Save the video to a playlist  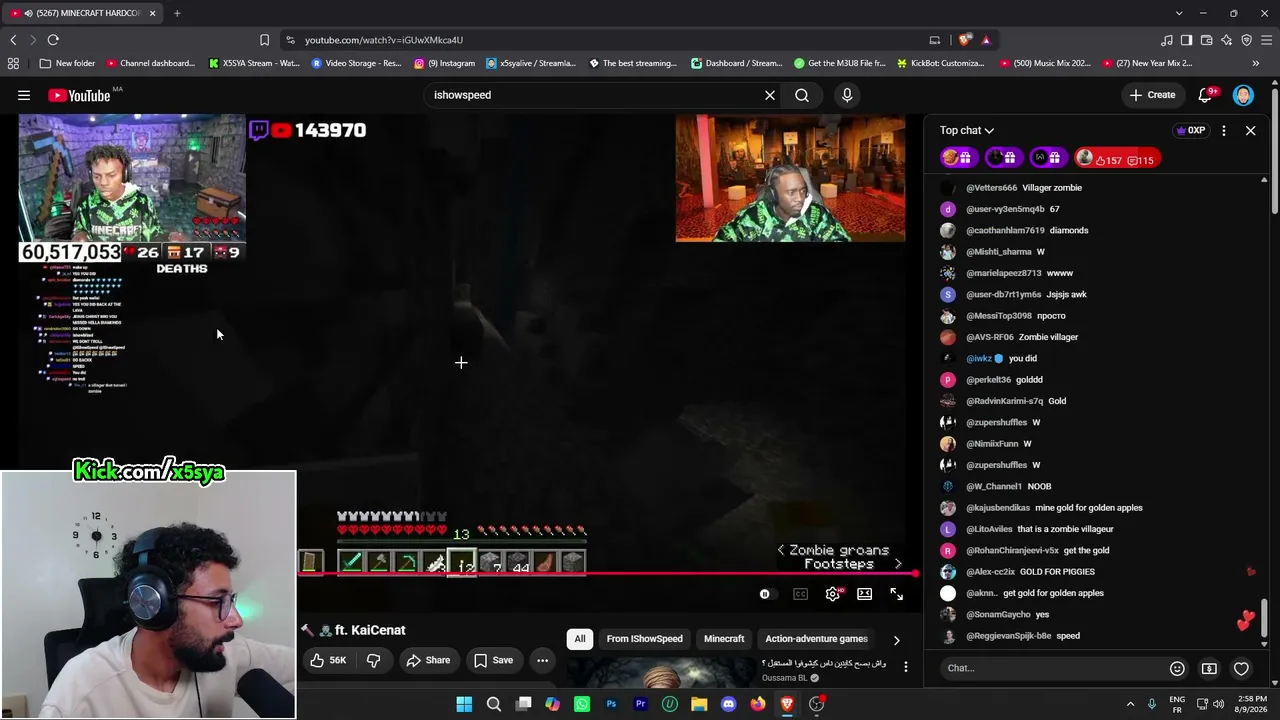(494, 660)
